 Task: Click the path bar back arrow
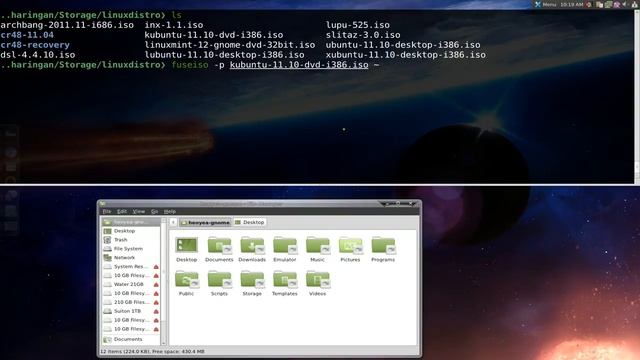pos(173,222)
